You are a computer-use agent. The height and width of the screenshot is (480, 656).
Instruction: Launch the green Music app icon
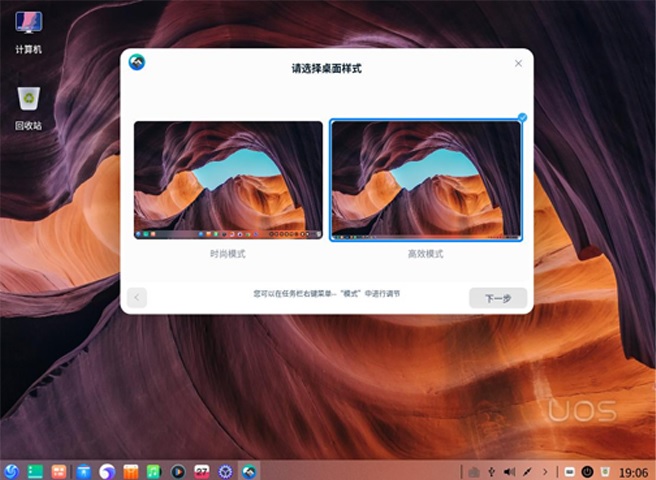click(x=154, y=472)
